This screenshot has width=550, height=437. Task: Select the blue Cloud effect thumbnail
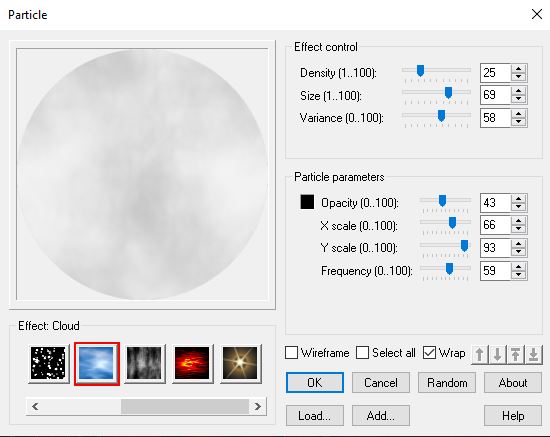[97, 363]
